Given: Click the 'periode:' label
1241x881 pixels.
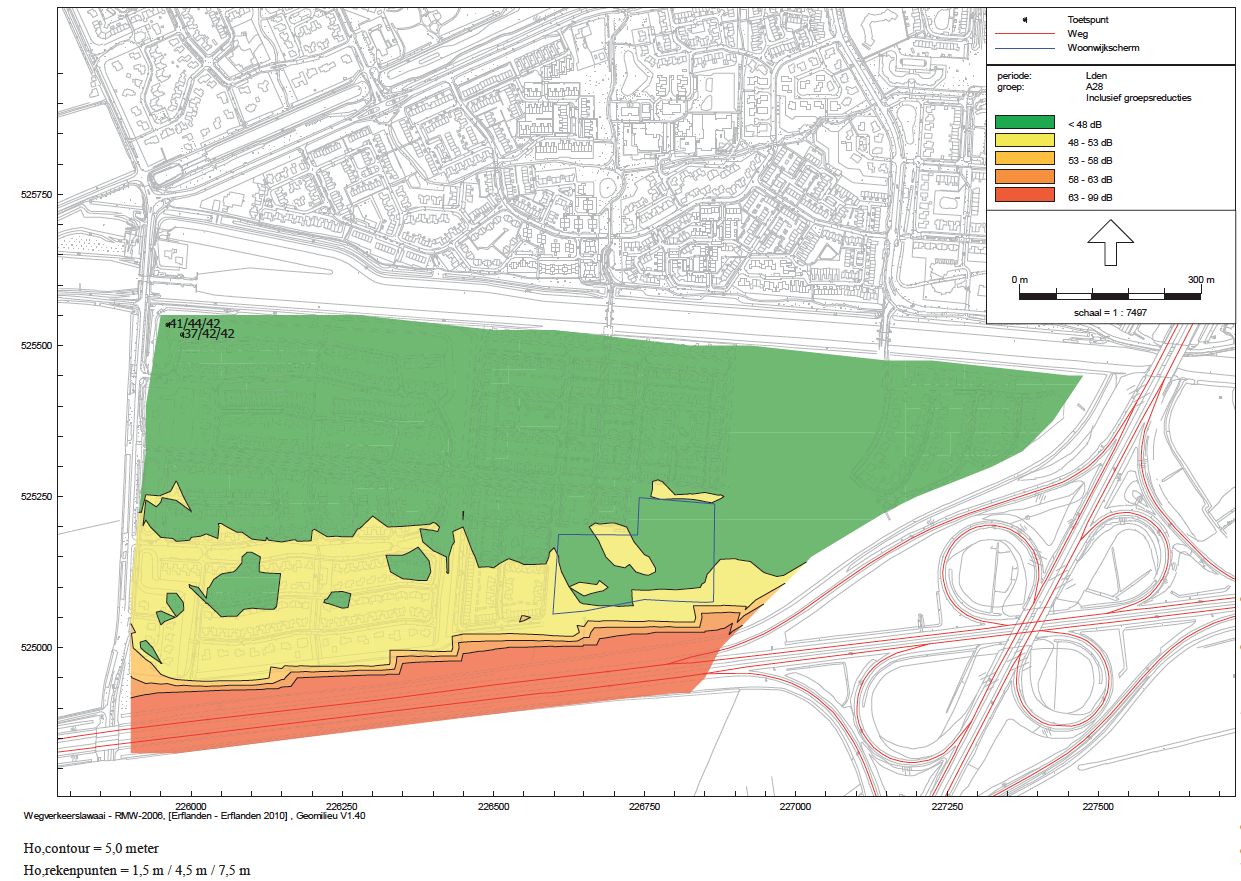Looking at the screenshot, I should click(1013, 75).
